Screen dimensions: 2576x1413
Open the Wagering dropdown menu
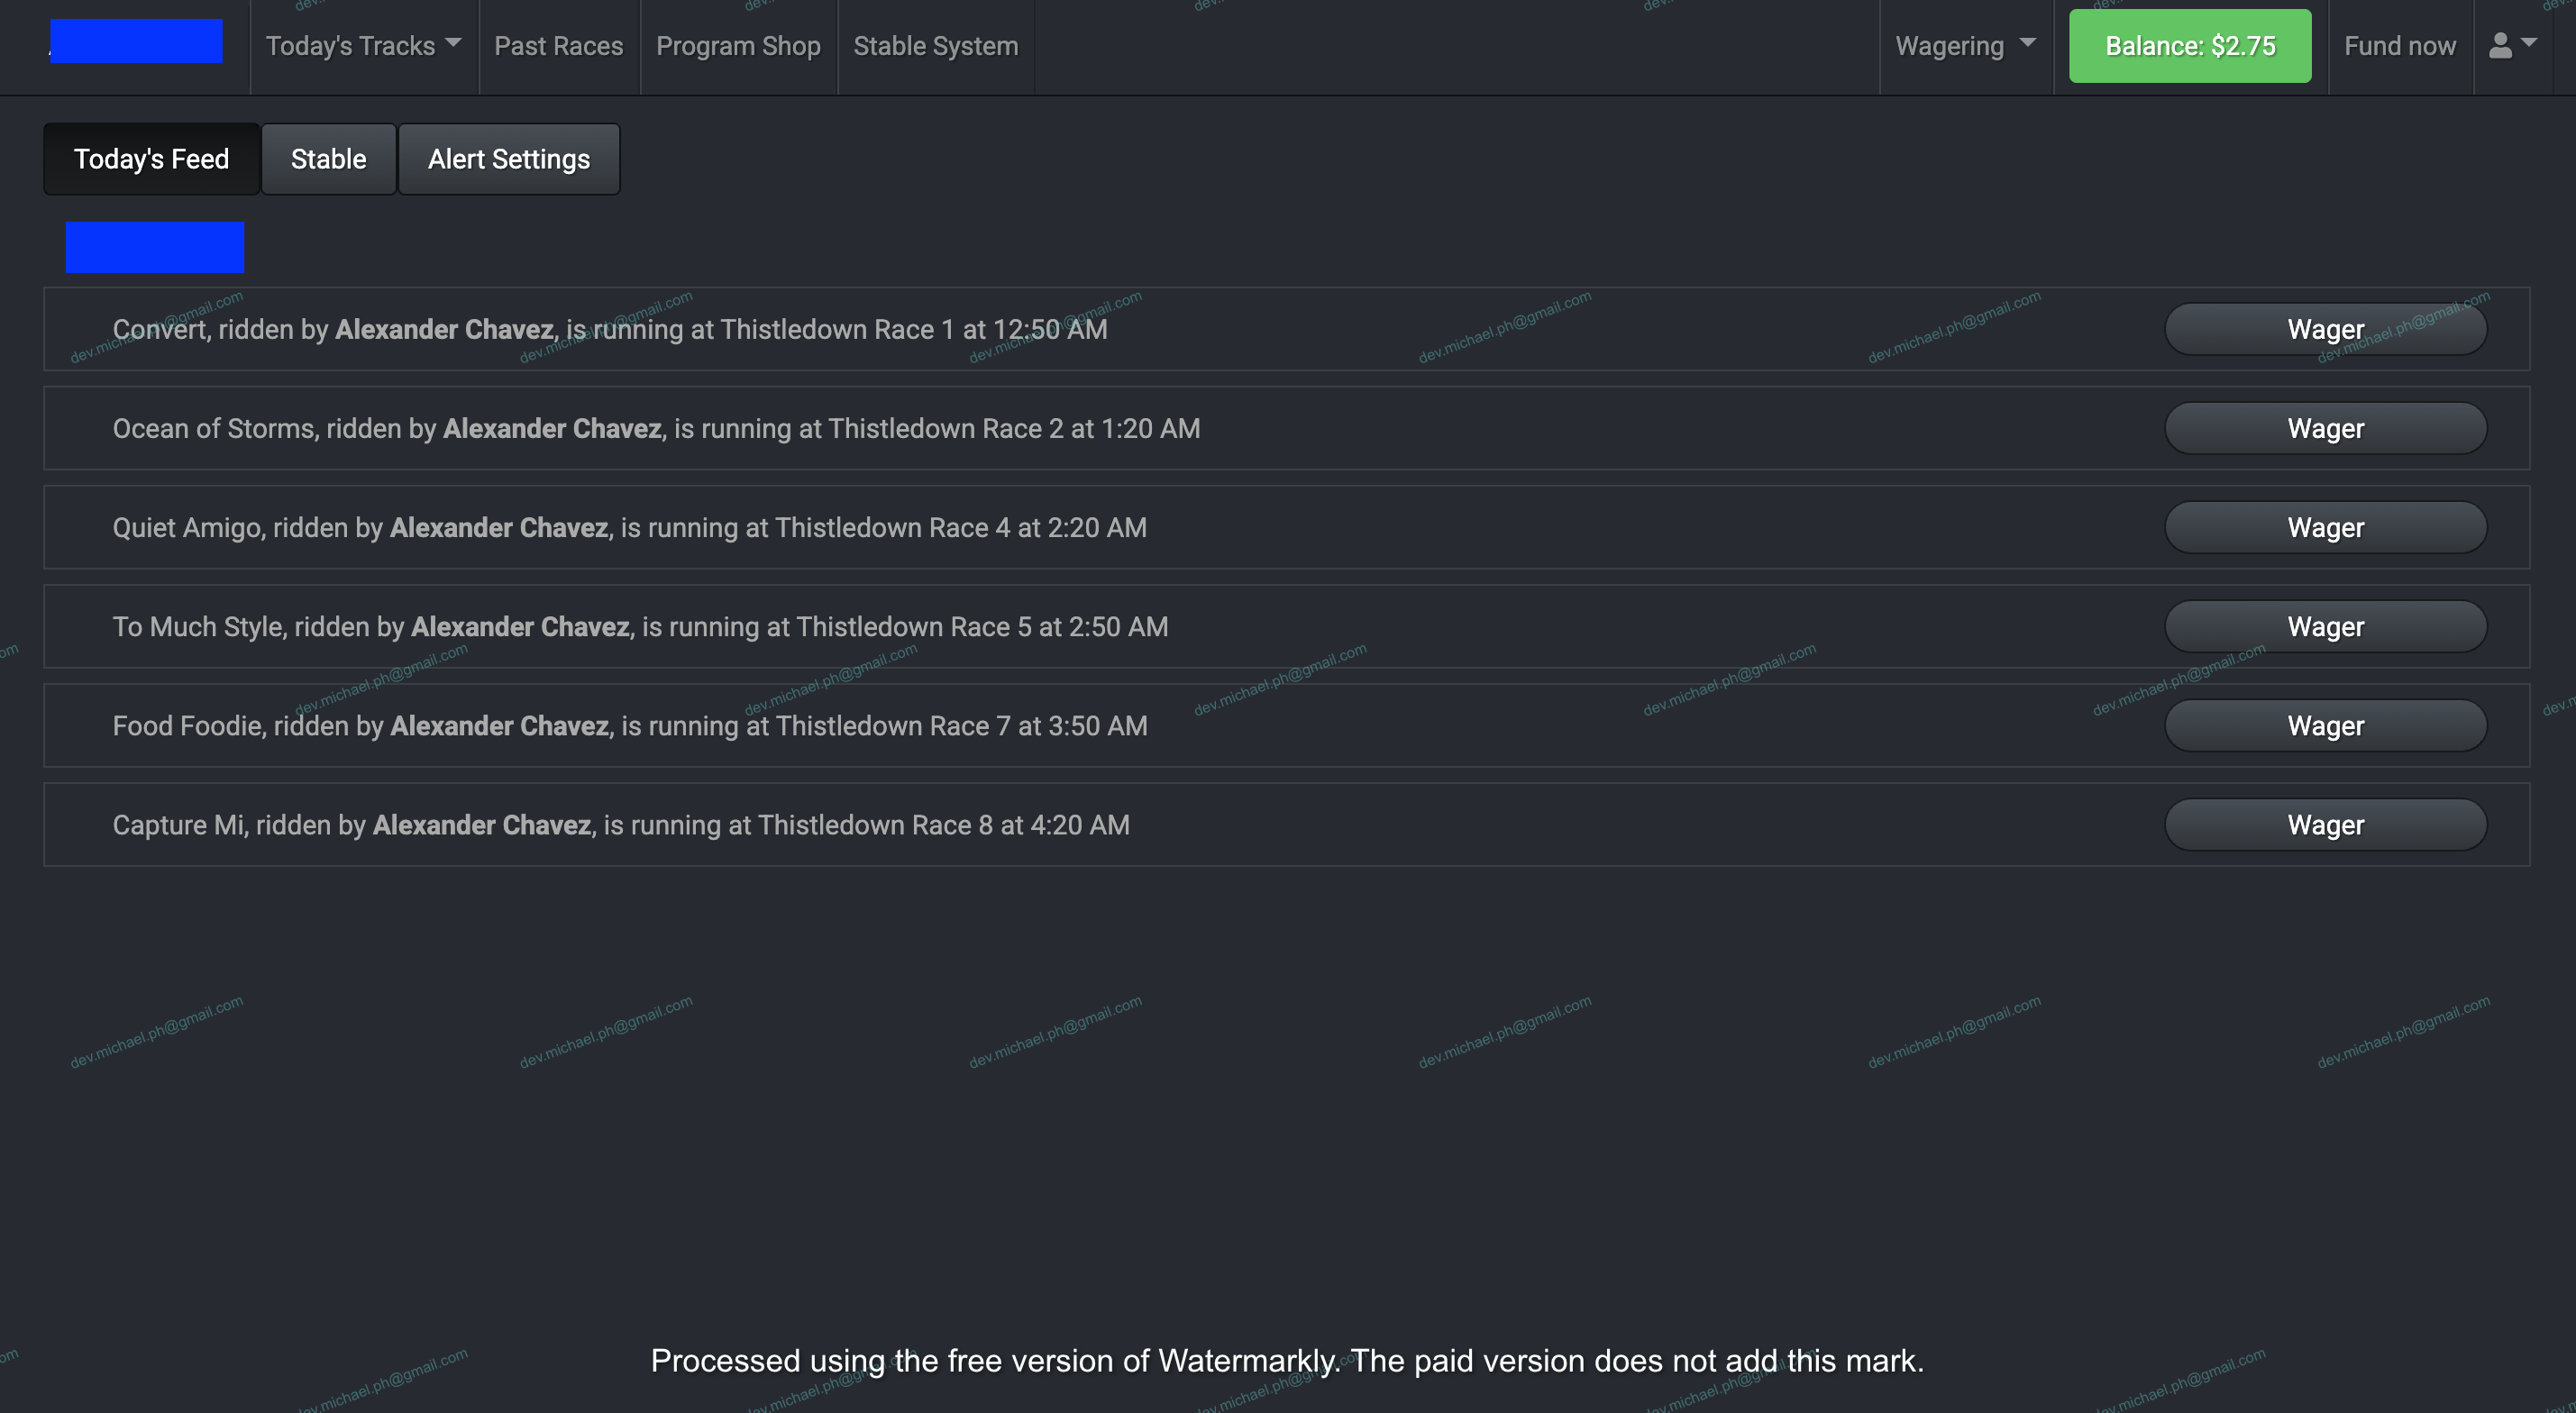(1965, 46)
